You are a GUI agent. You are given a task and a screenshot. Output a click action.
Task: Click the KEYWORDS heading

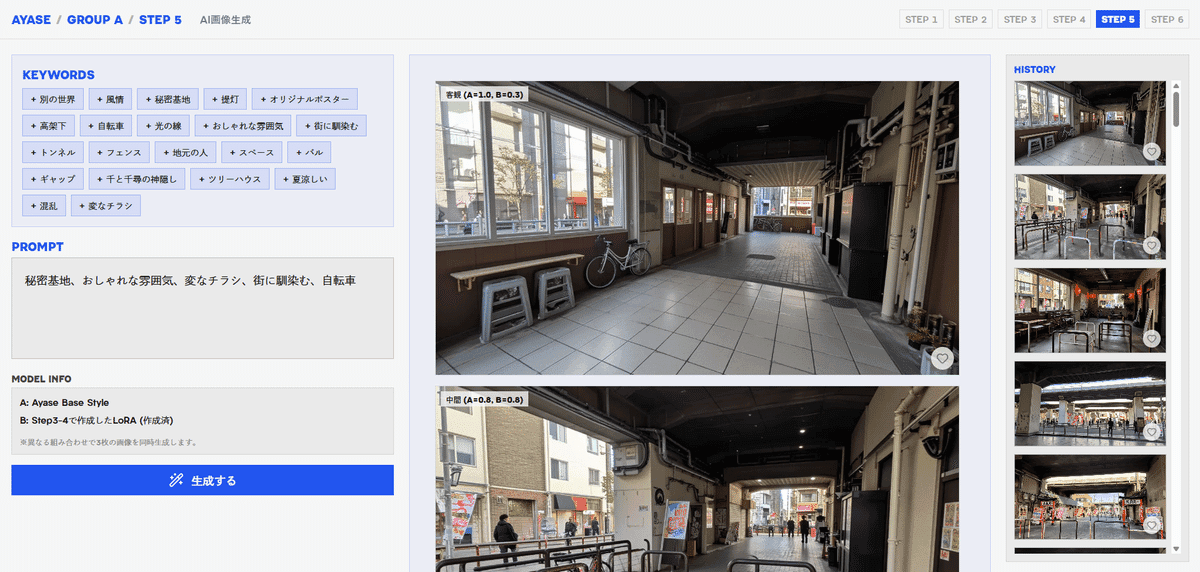point(58,75)
